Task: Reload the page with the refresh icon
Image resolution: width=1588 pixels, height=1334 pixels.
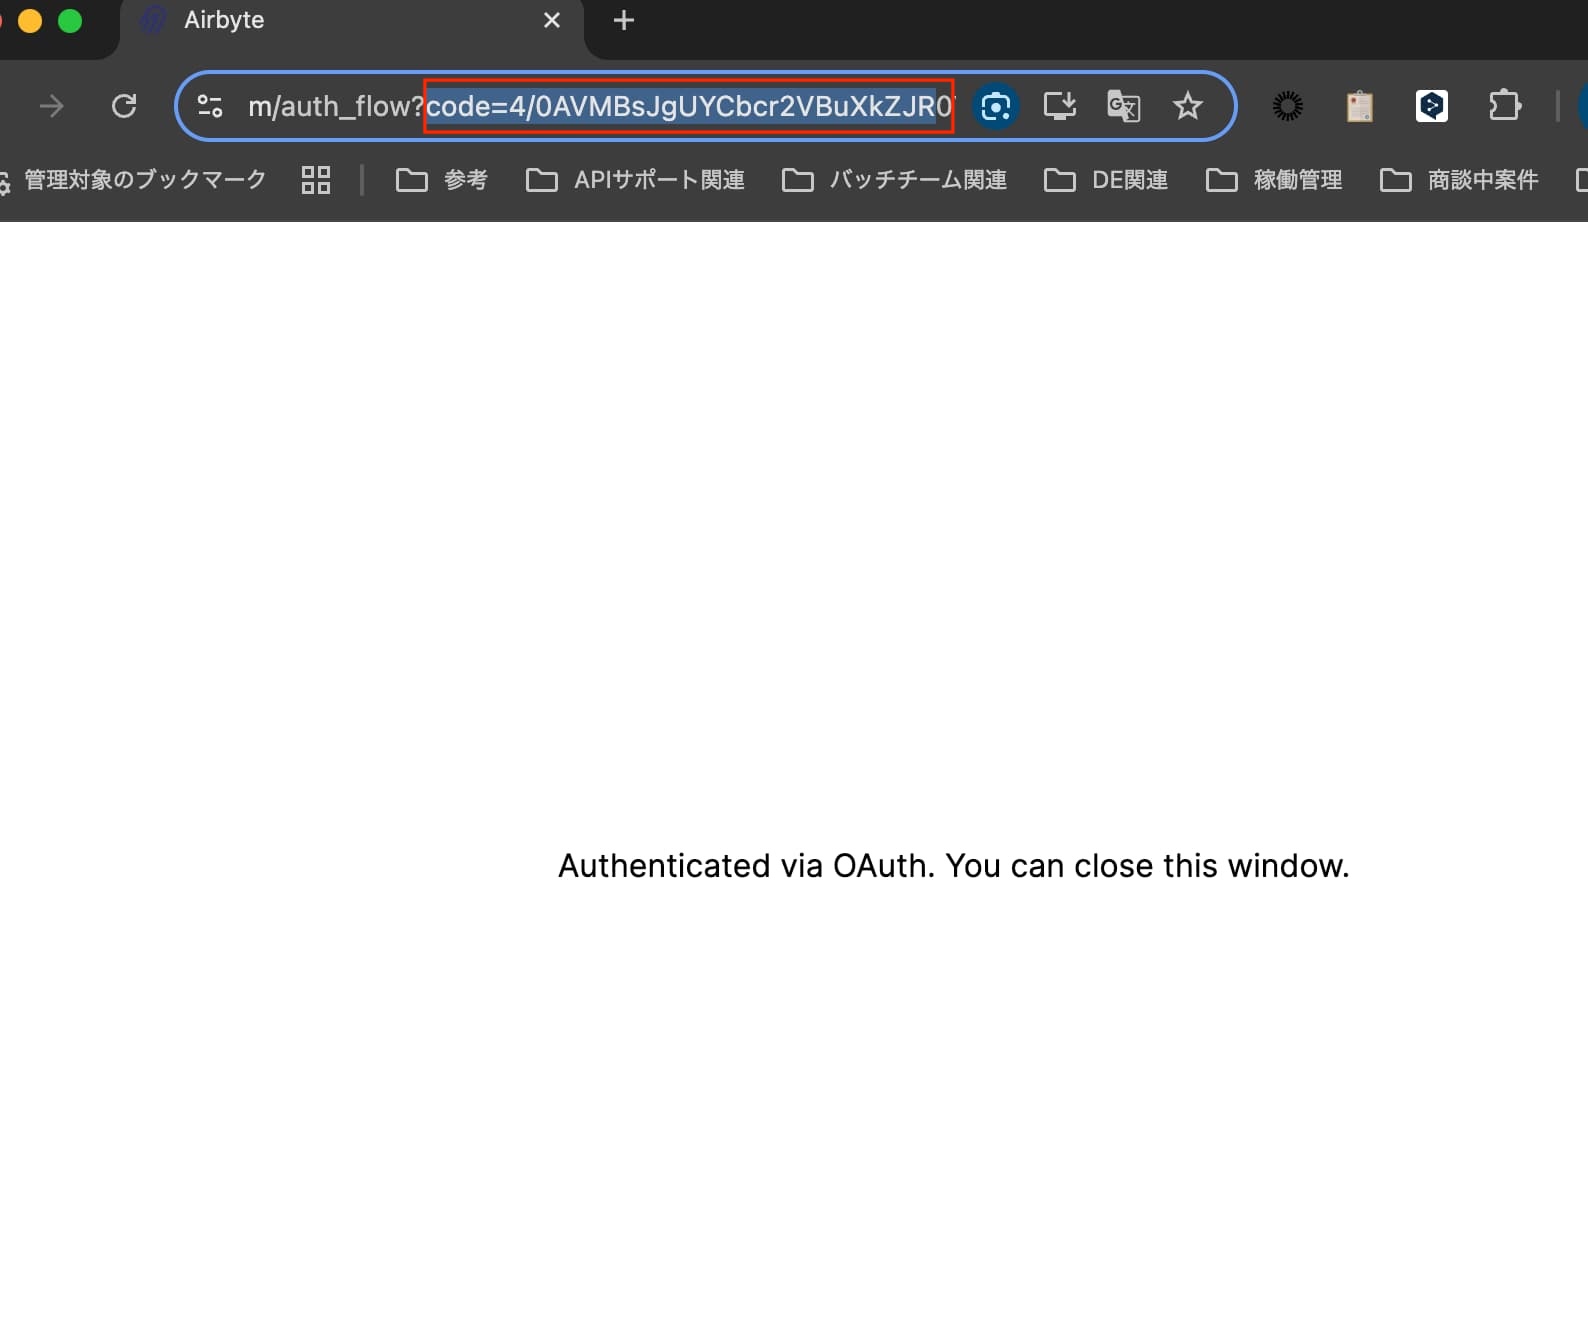Action: pyautogui.click(x=124, y=106)
